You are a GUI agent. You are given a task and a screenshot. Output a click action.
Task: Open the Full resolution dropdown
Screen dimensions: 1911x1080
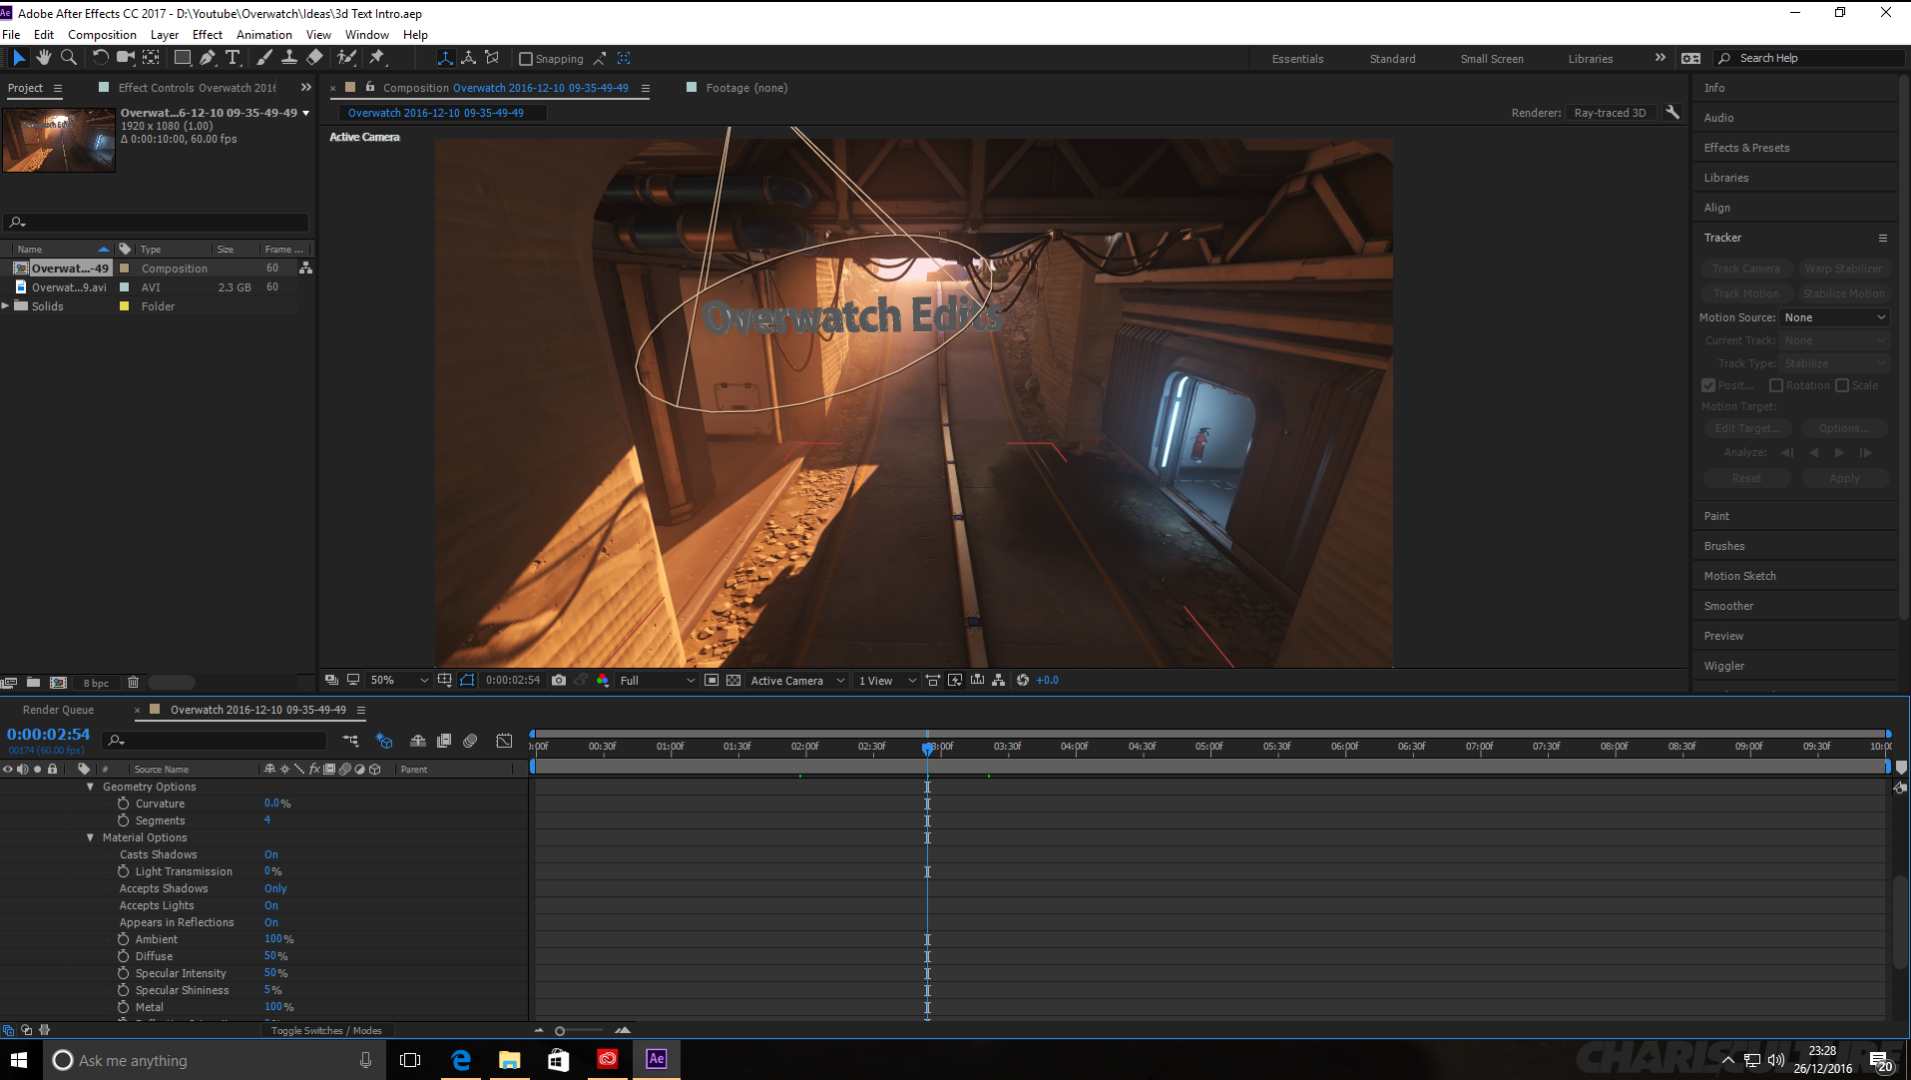656,680
